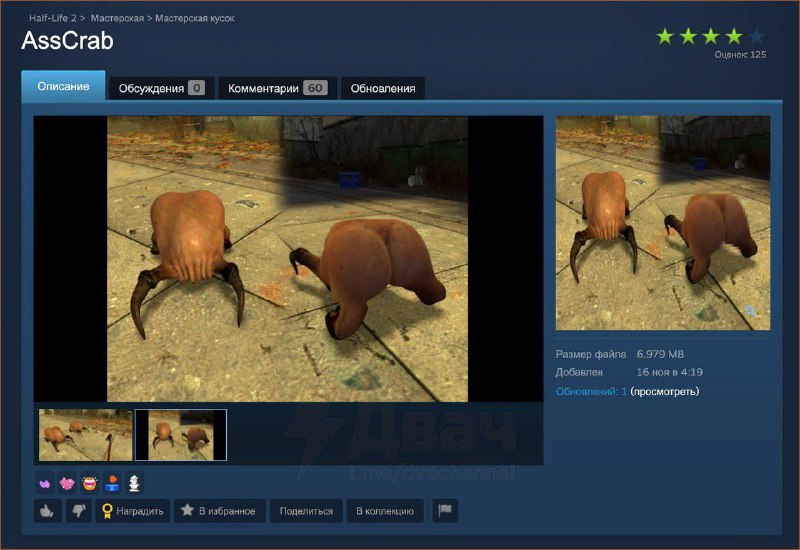Screen dimensions: 800x550
Task: Click the (просмотреть) link
Action: pyautogui.click(x=664, y=391)
